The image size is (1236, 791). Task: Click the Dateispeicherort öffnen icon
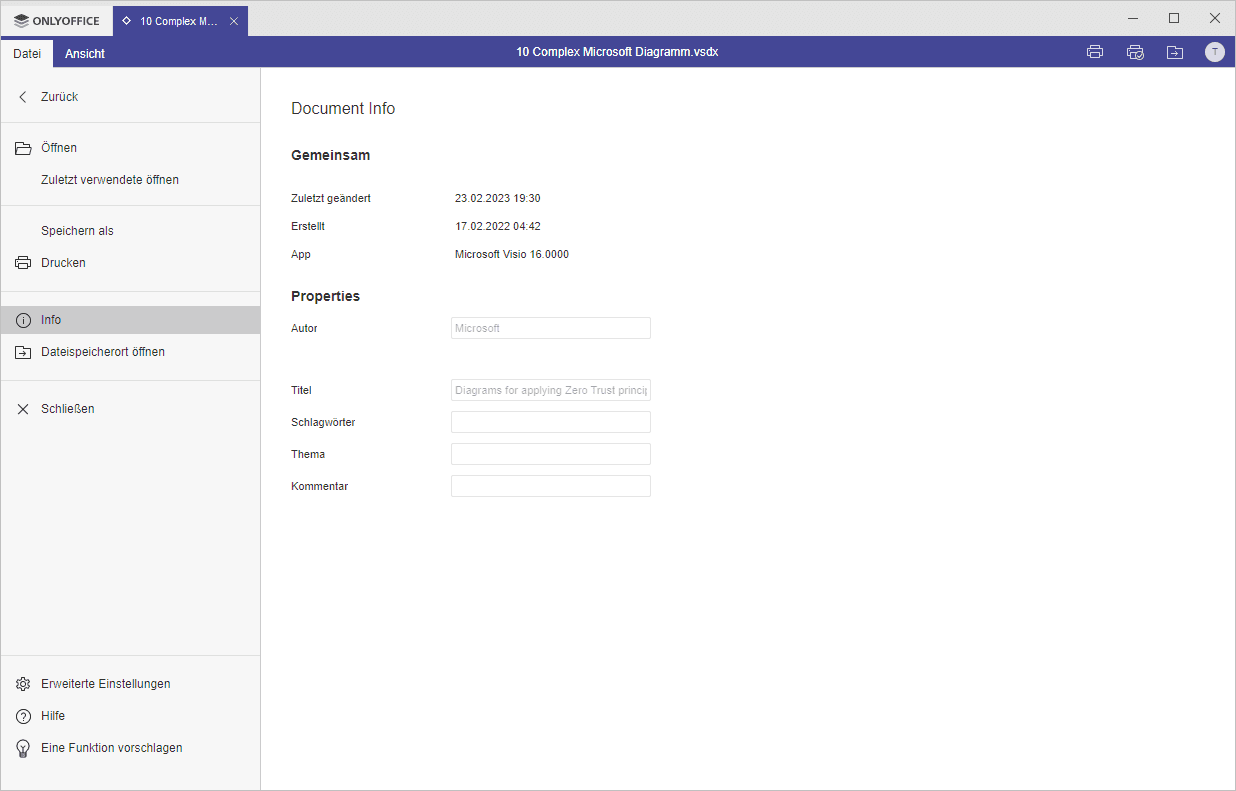pyautogui.click(x=23, y=352)
